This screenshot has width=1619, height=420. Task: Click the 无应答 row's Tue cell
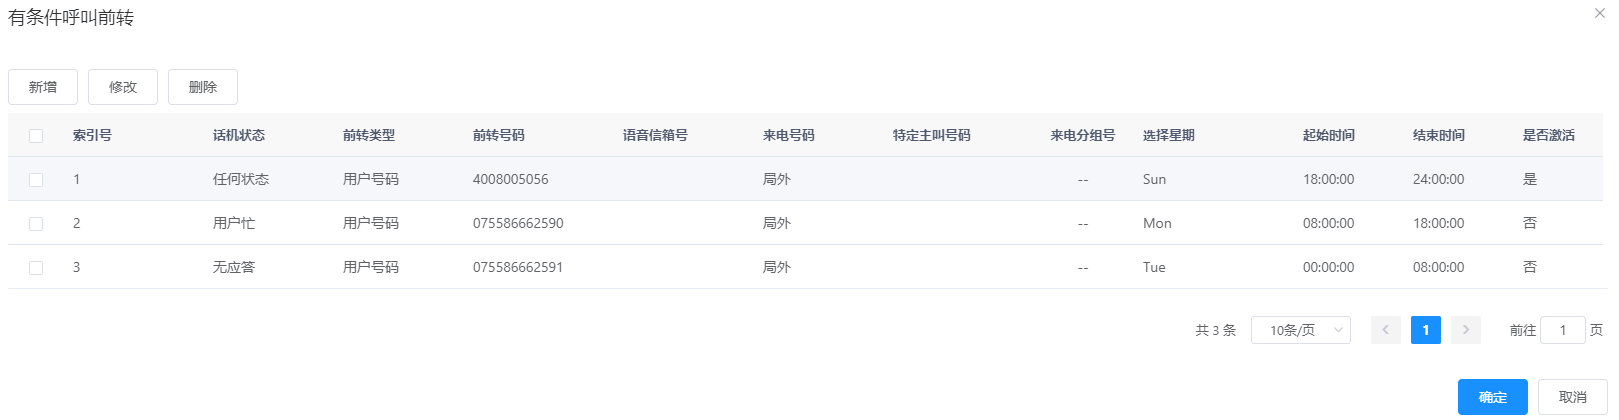pos(1154,267)
